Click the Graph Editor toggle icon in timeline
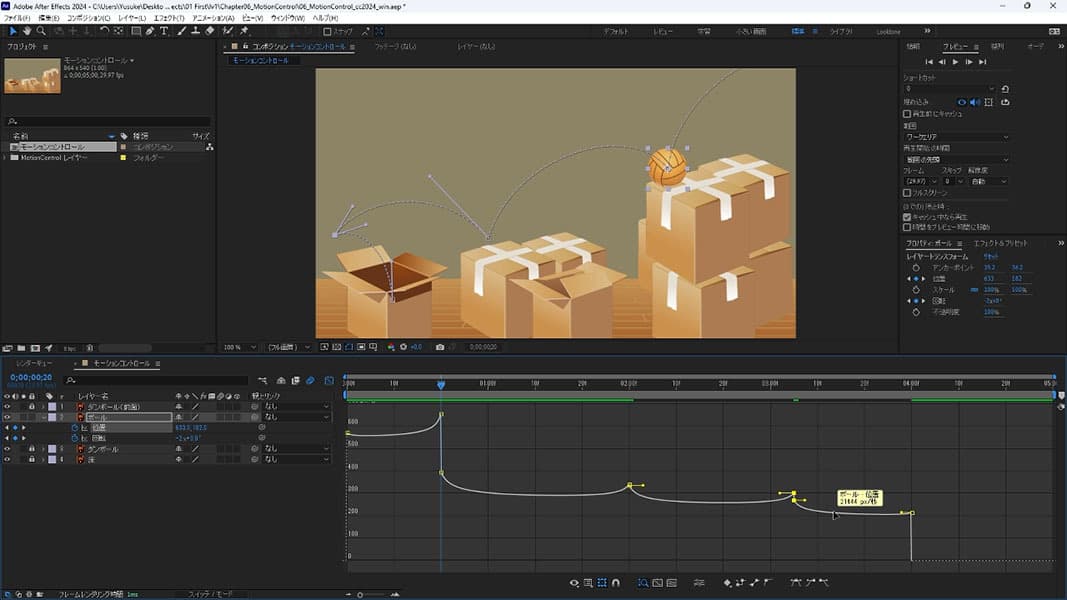Screen dimensions: 1067x600 coord(329,380)
